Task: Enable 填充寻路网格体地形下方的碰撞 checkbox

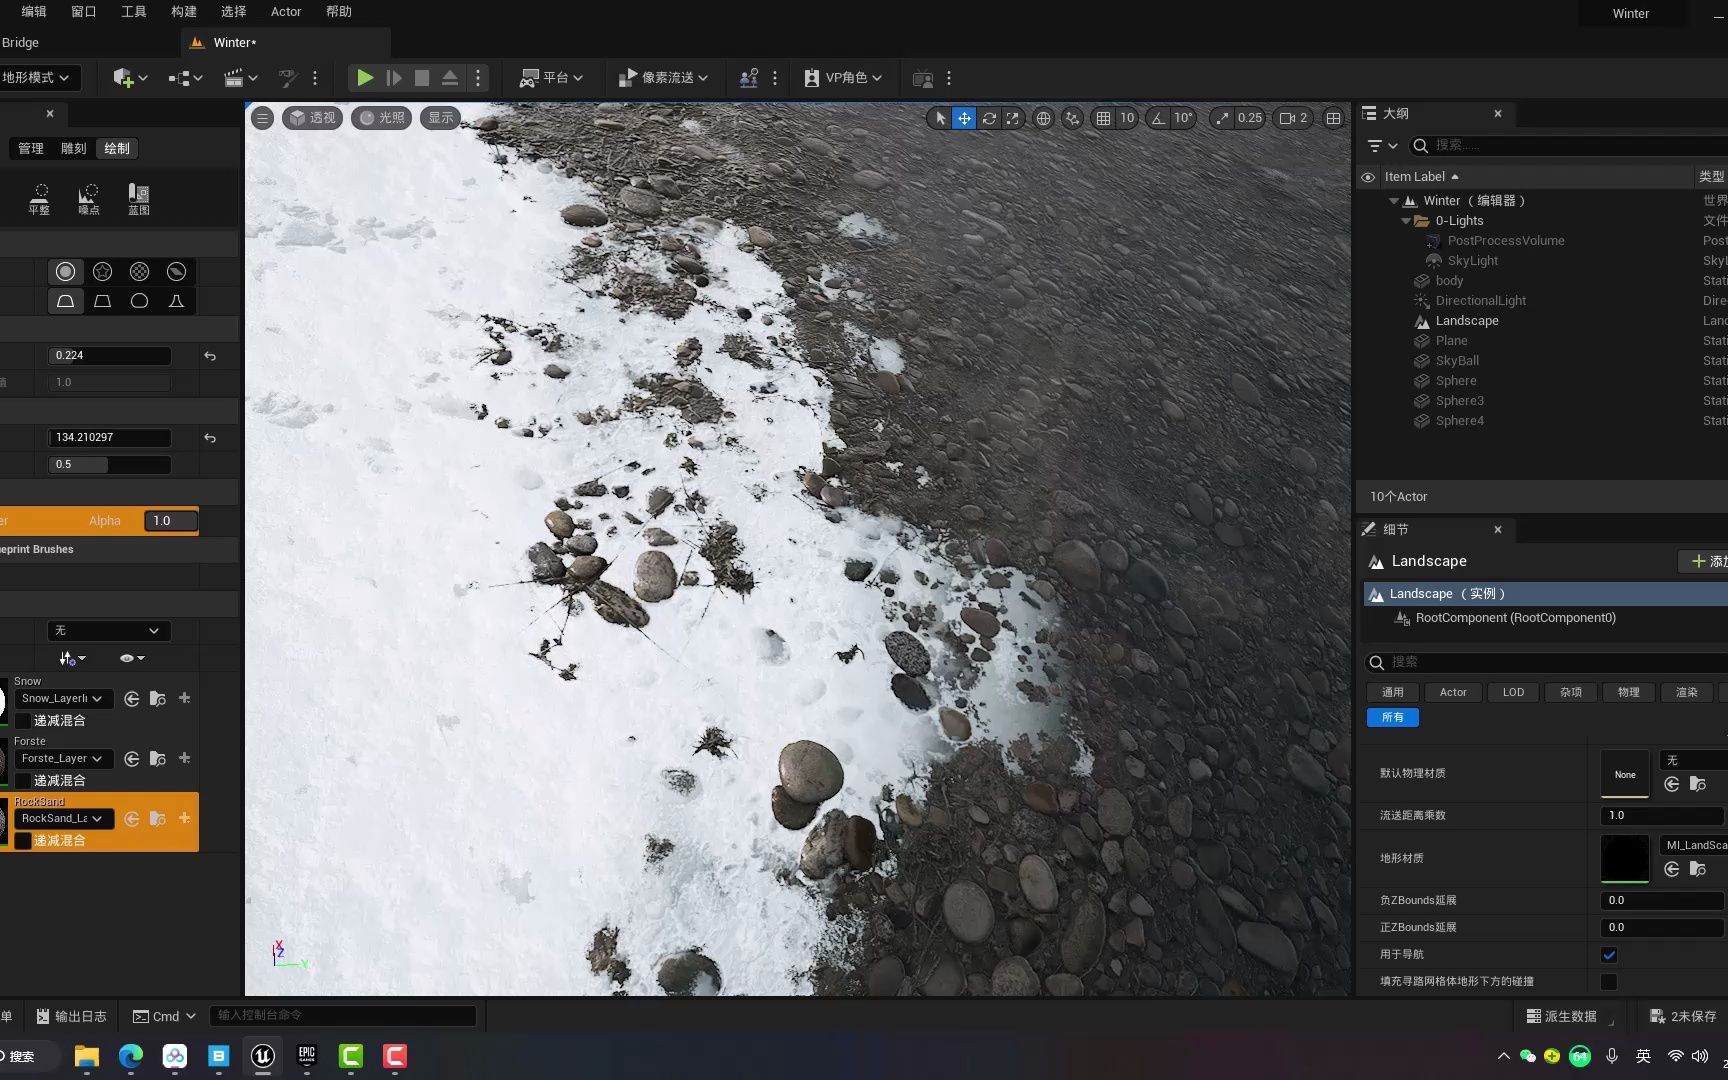Action: (1609, 982)
